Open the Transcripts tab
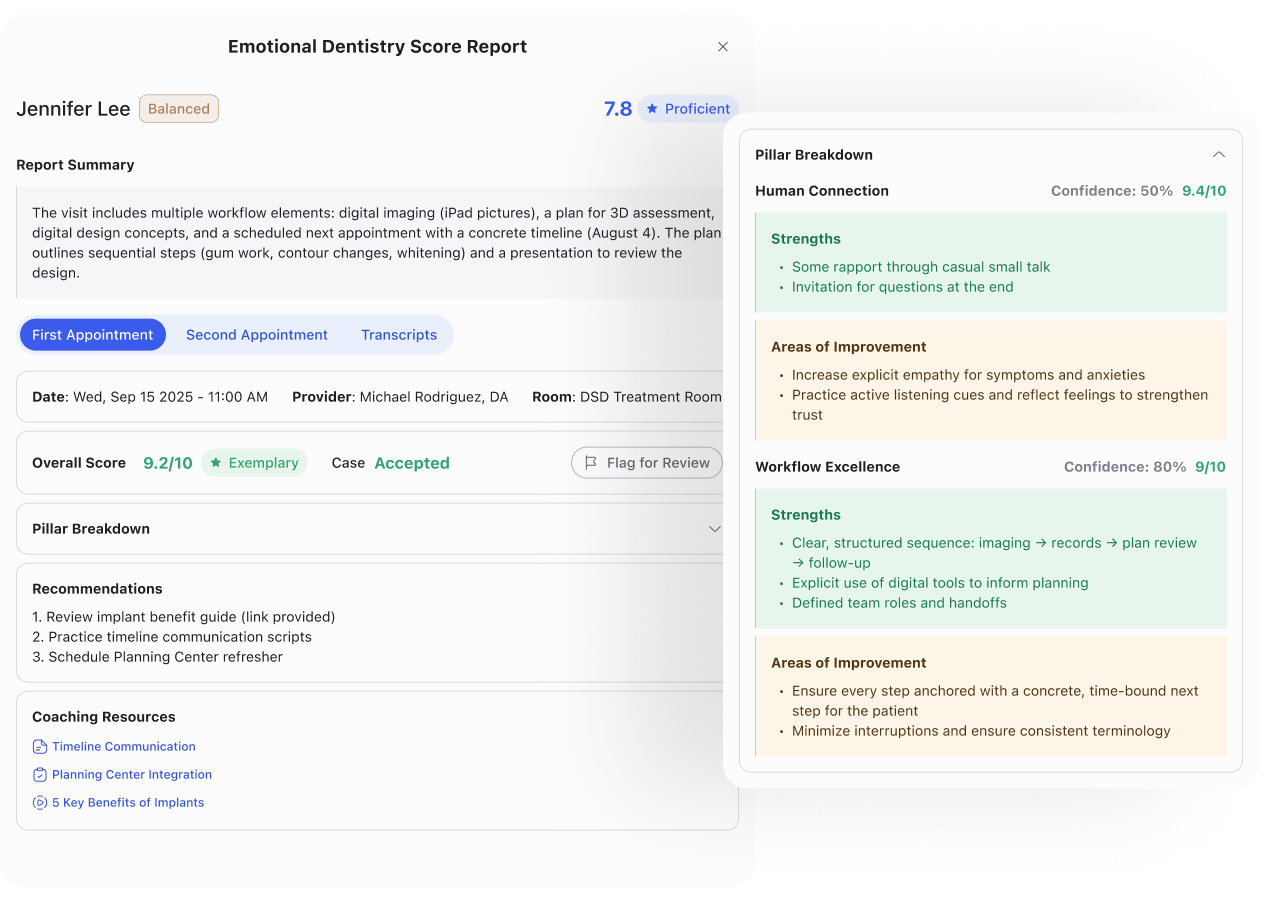 [x=399, y=334]
